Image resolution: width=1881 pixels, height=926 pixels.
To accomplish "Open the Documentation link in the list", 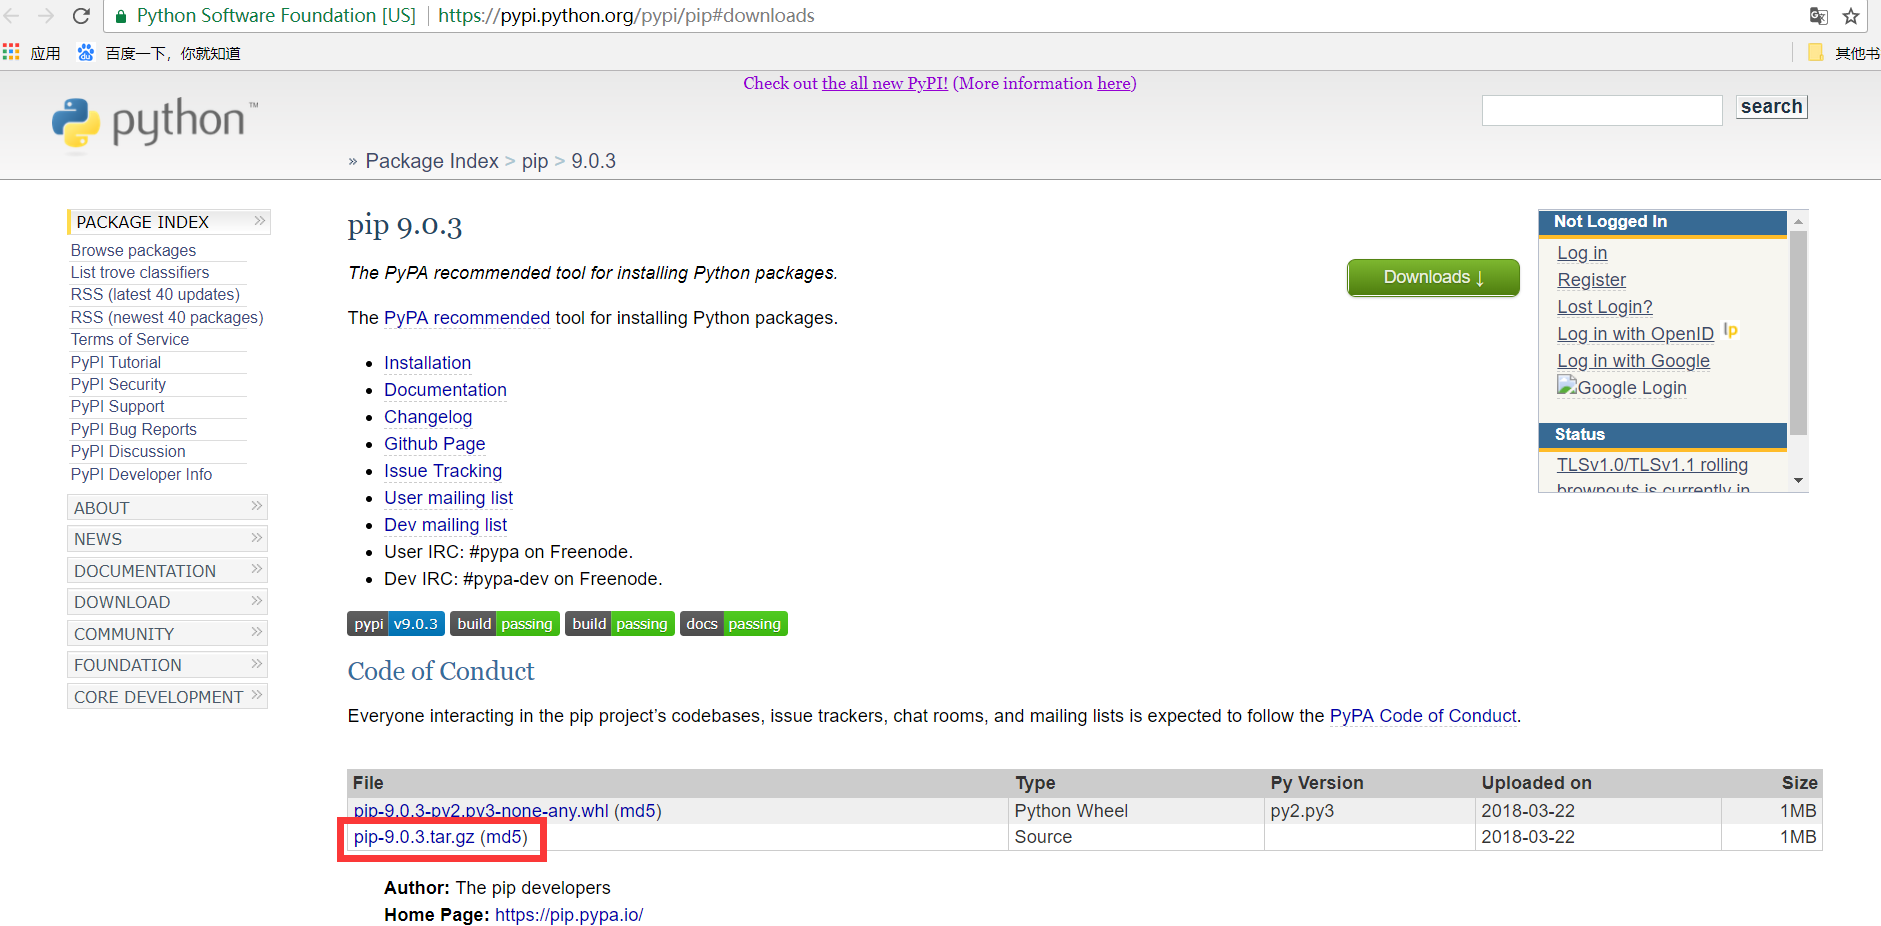I will pos(445,389).
